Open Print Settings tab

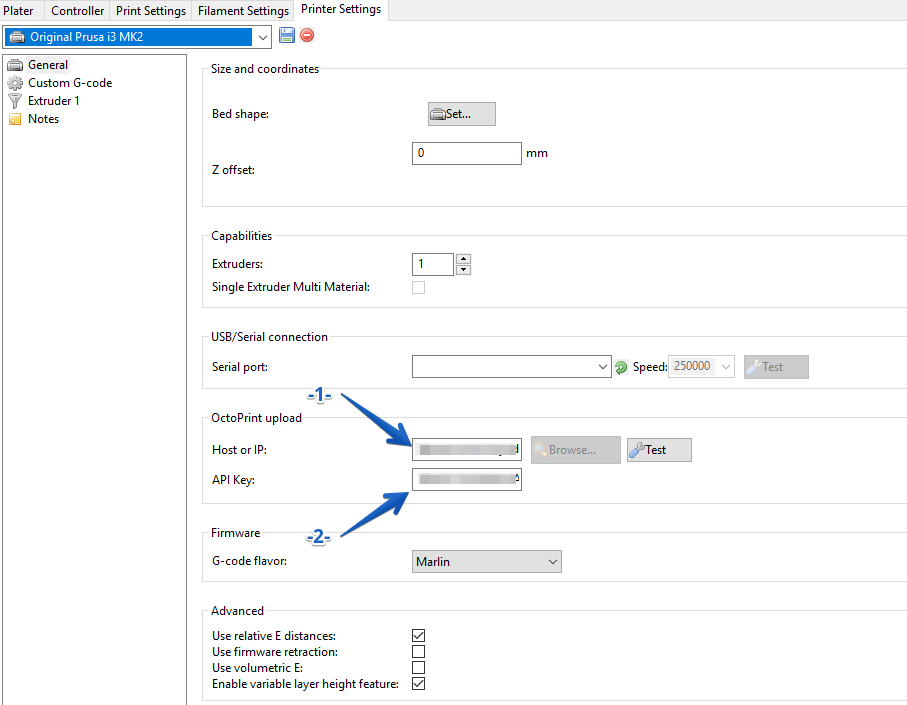[x=151, y=10]
